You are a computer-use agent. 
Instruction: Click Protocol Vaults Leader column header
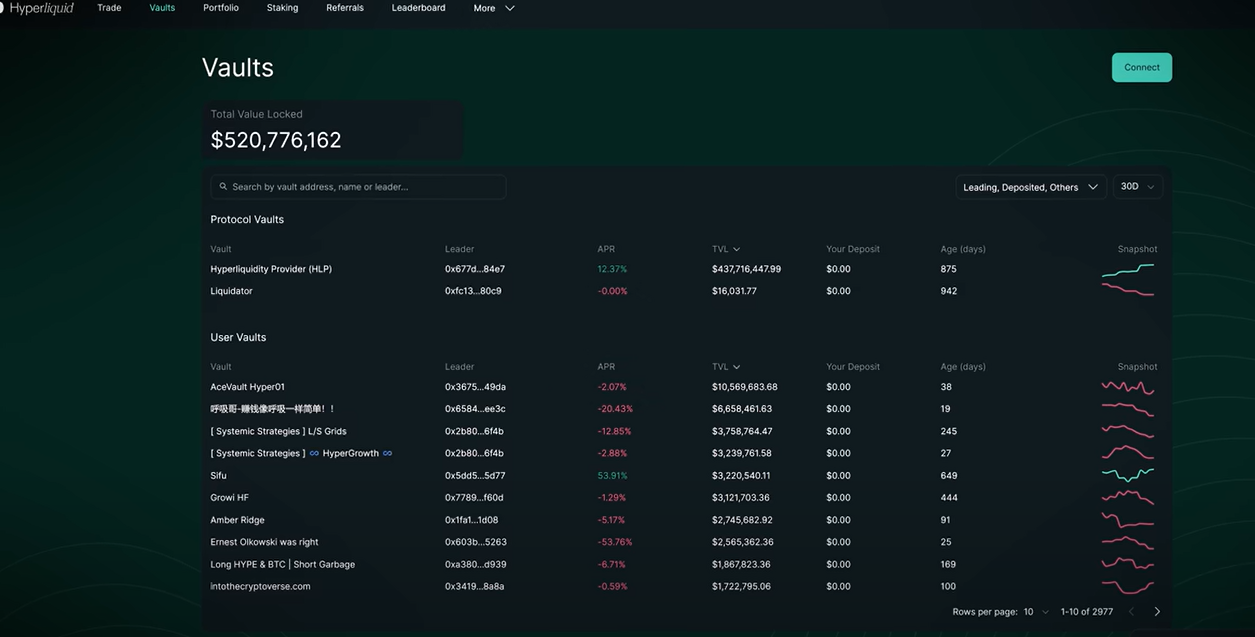coord(459,249)
